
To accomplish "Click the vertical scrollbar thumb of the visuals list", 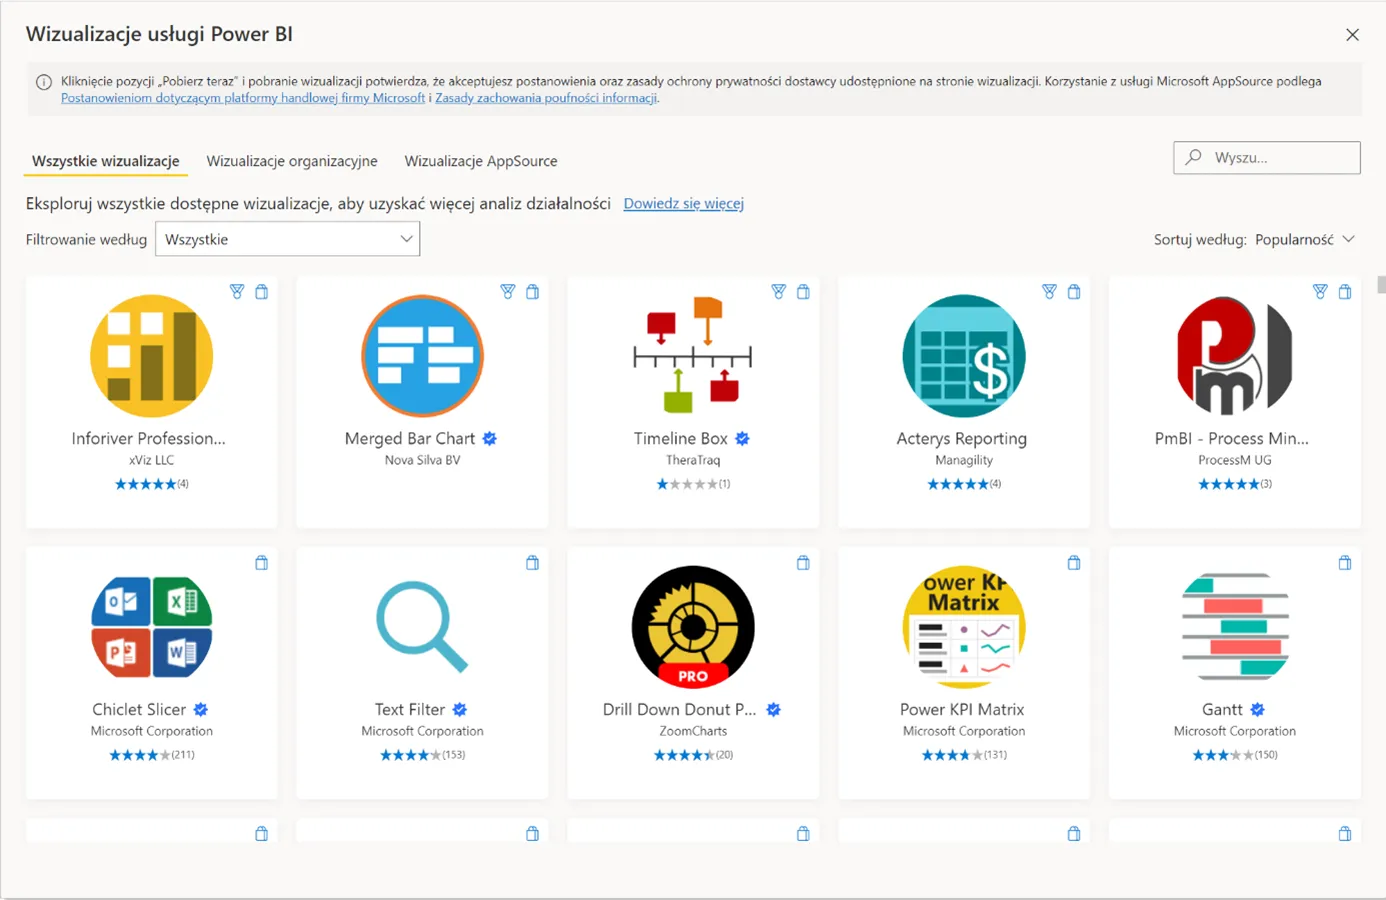I will [1381, 284].
